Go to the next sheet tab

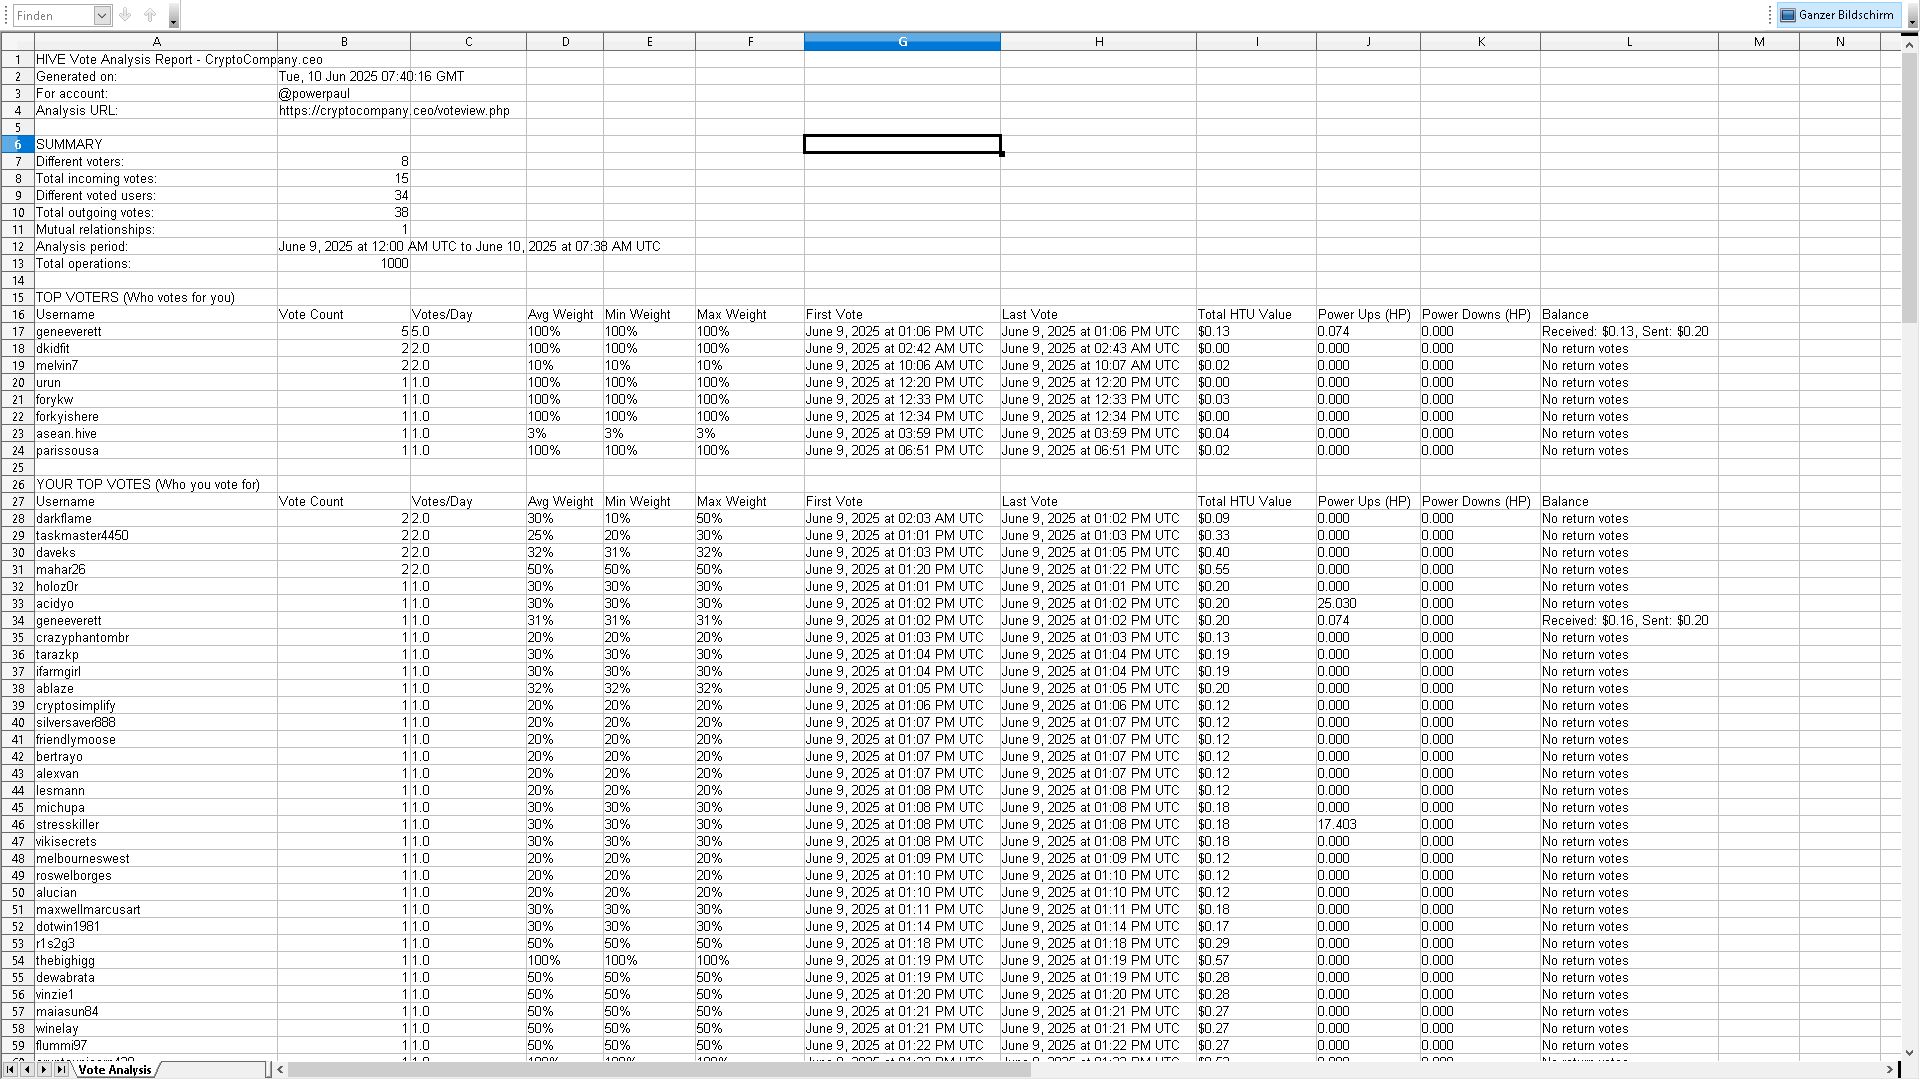click(x=44, y=1070)
